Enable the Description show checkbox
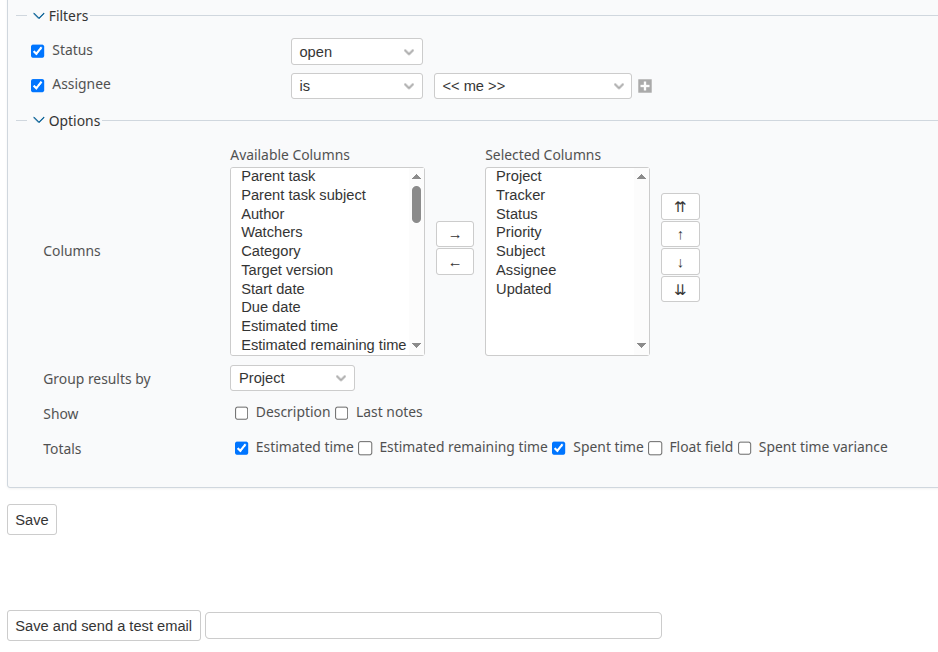Screen dimensions: 938x652 (242, 413)
